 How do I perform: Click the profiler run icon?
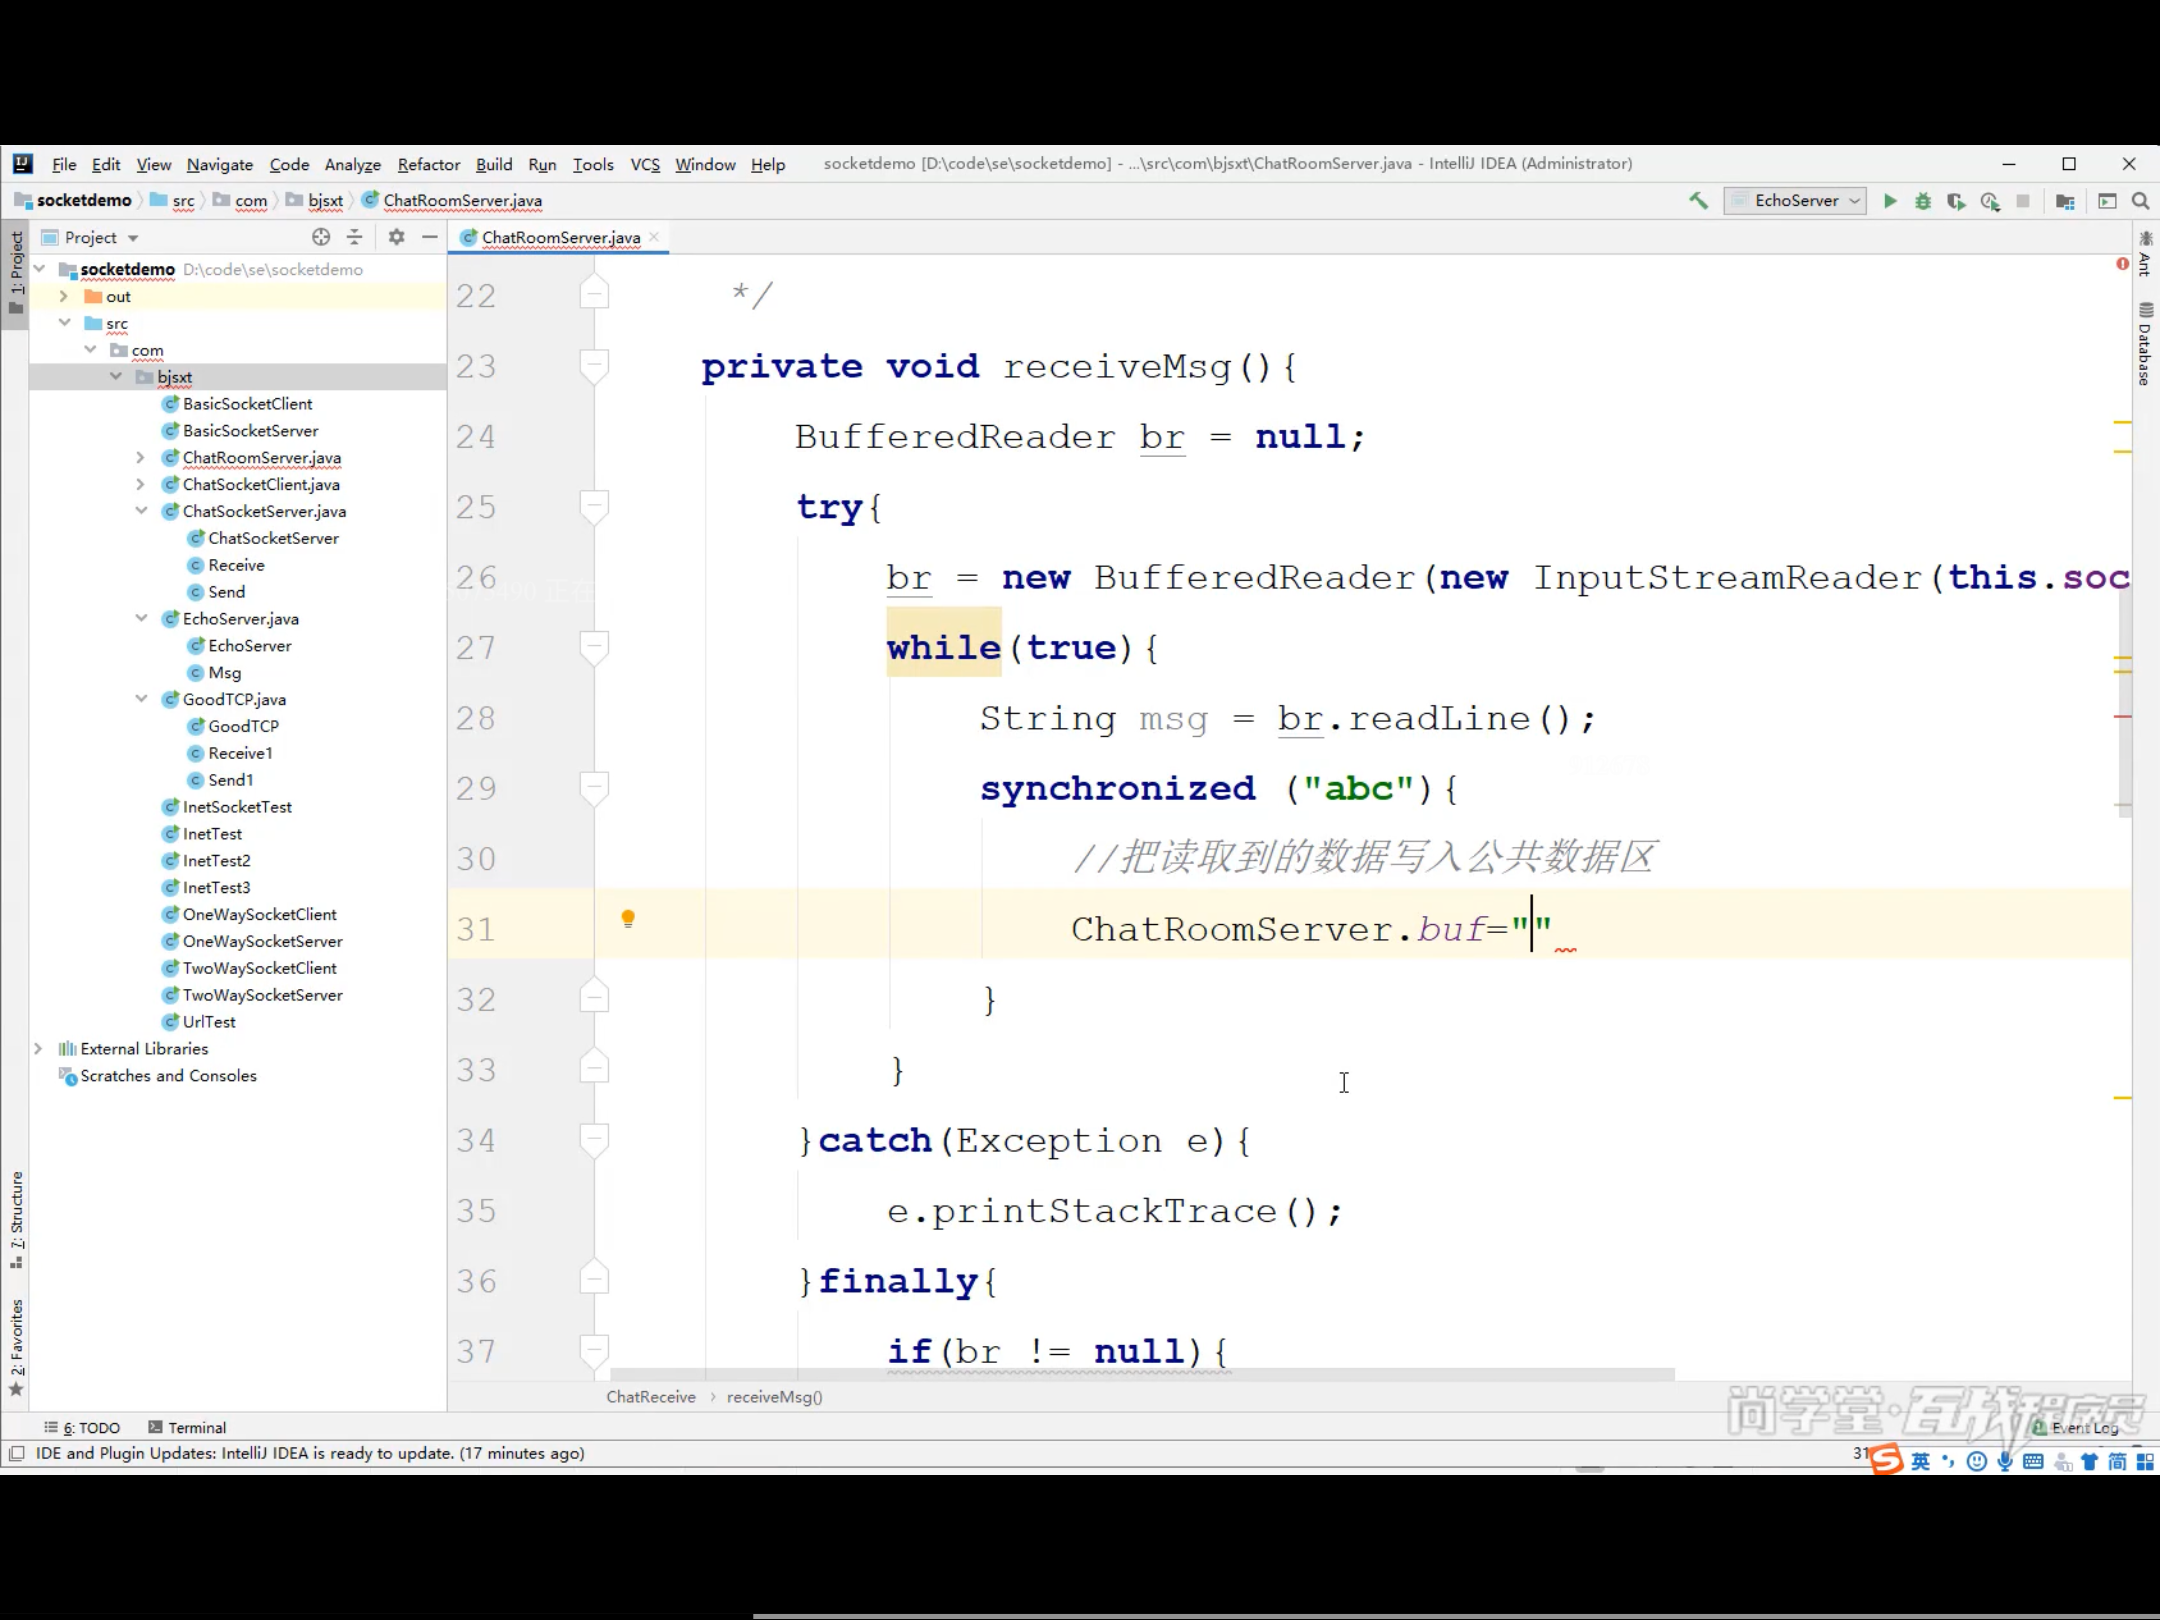point(1990,201)
